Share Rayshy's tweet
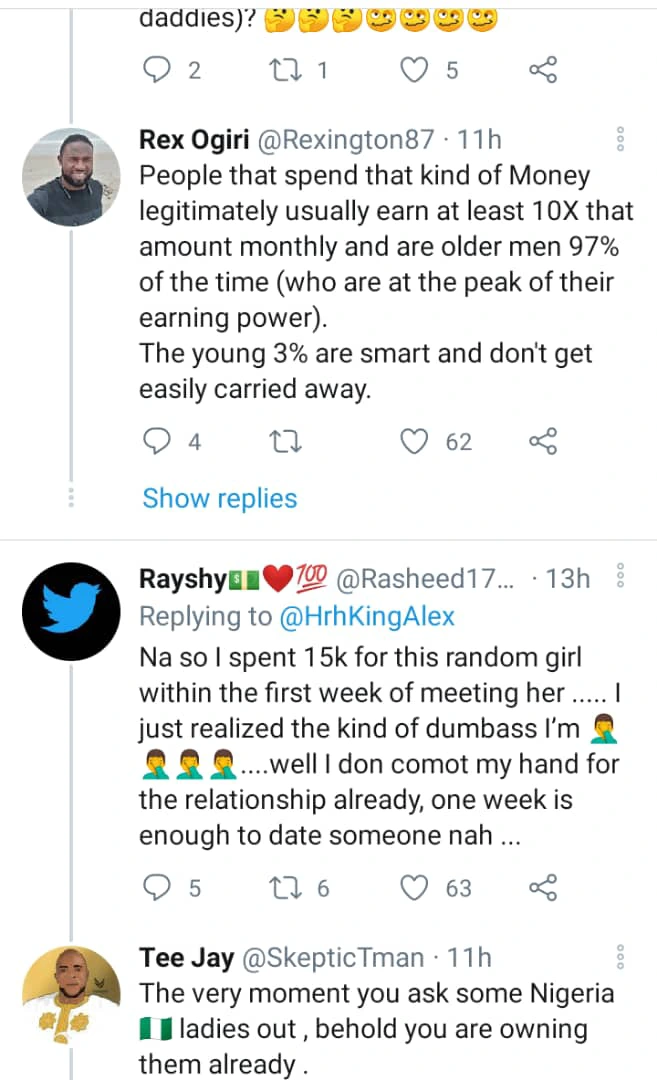The width and height of the screenshot is (657, 1080). tap(541, 888)
